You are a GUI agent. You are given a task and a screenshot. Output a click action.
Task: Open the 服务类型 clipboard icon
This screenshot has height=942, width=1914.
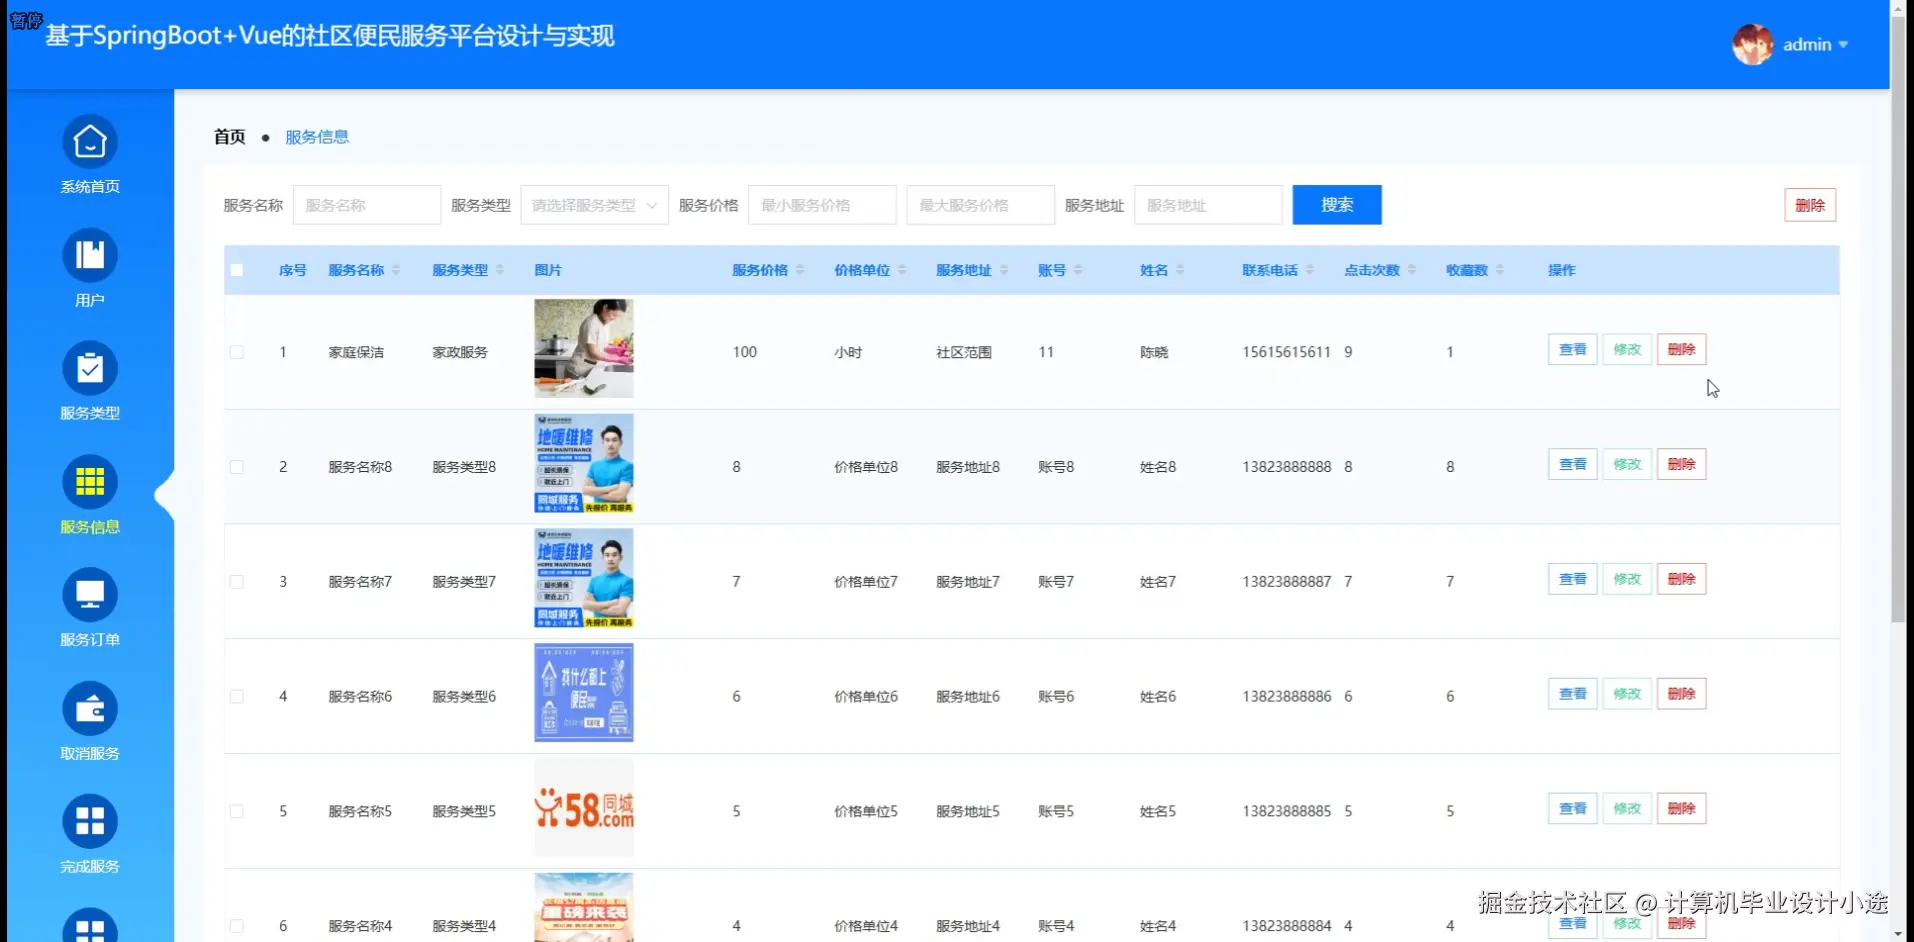(90, 369)
